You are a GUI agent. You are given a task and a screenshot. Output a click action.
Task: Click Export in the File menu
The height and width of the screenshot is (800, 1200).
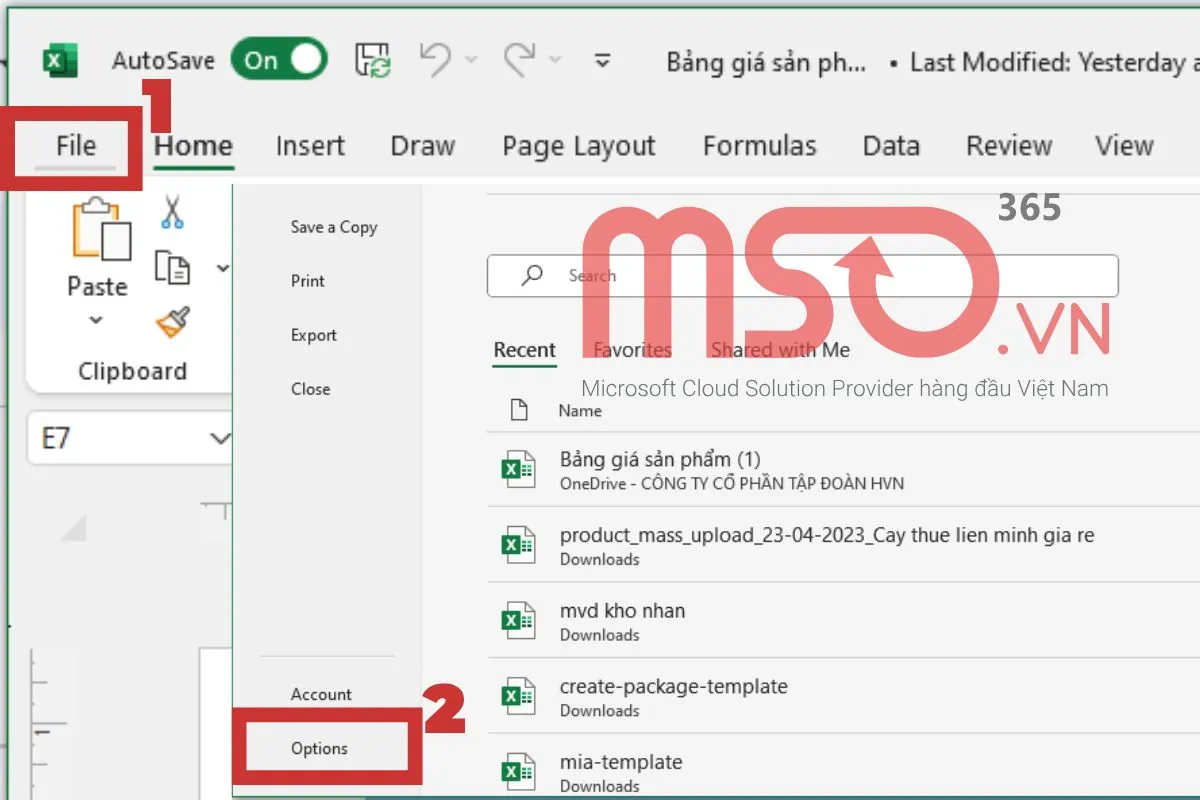[313, 335]
